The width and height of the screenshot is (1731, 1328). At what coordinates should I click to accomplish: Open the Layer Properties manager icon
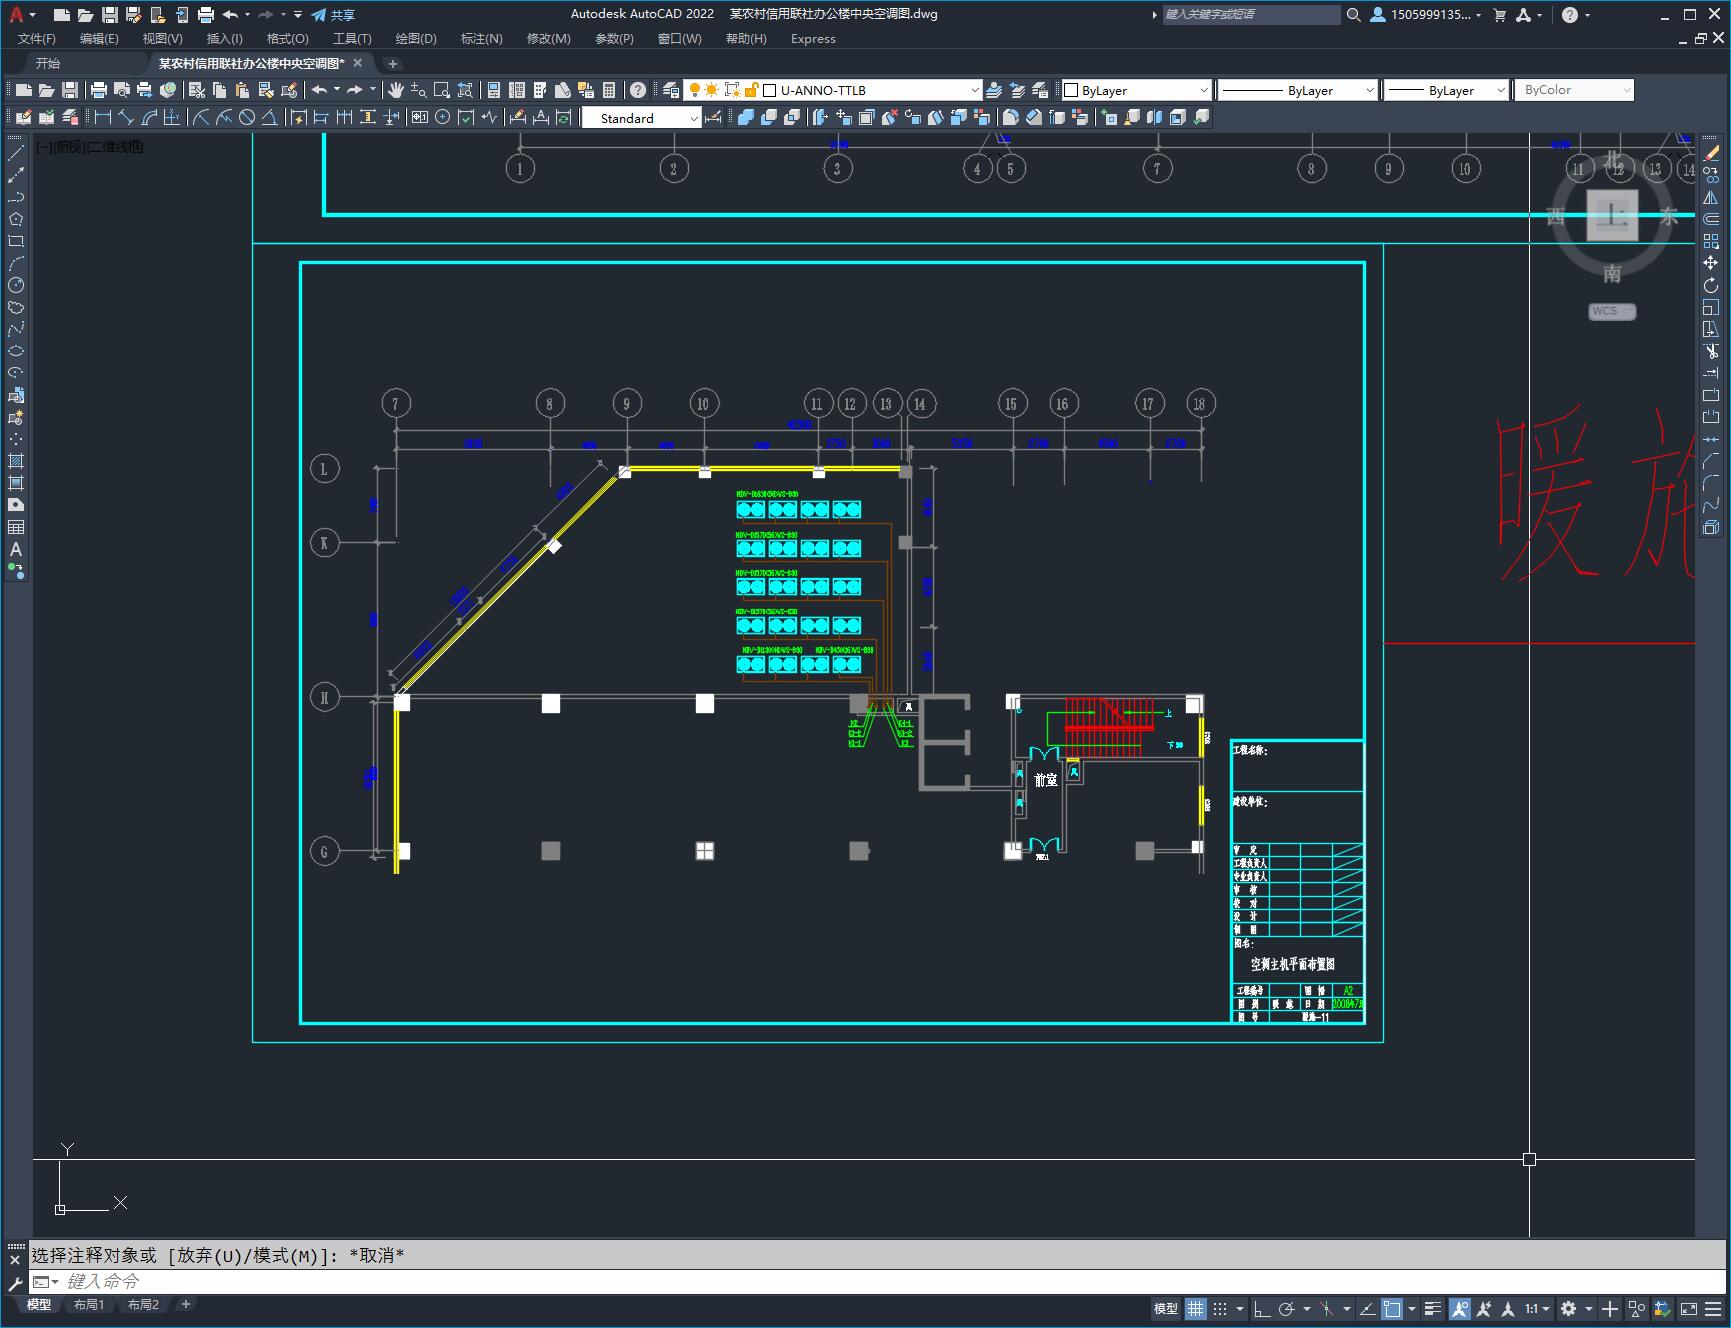tap(671, 90)
